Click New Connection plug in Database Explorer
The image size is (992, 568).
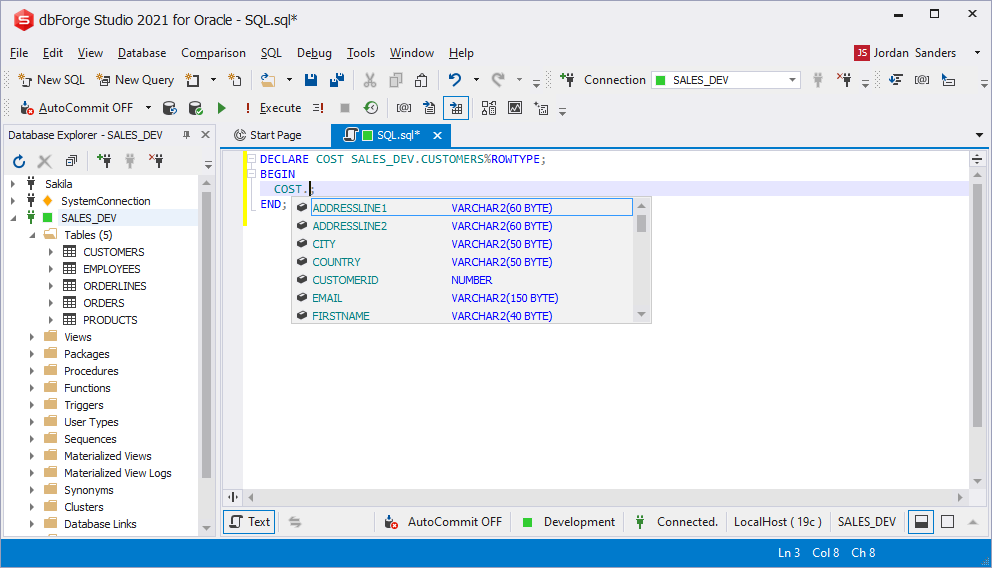click(104, 161)
